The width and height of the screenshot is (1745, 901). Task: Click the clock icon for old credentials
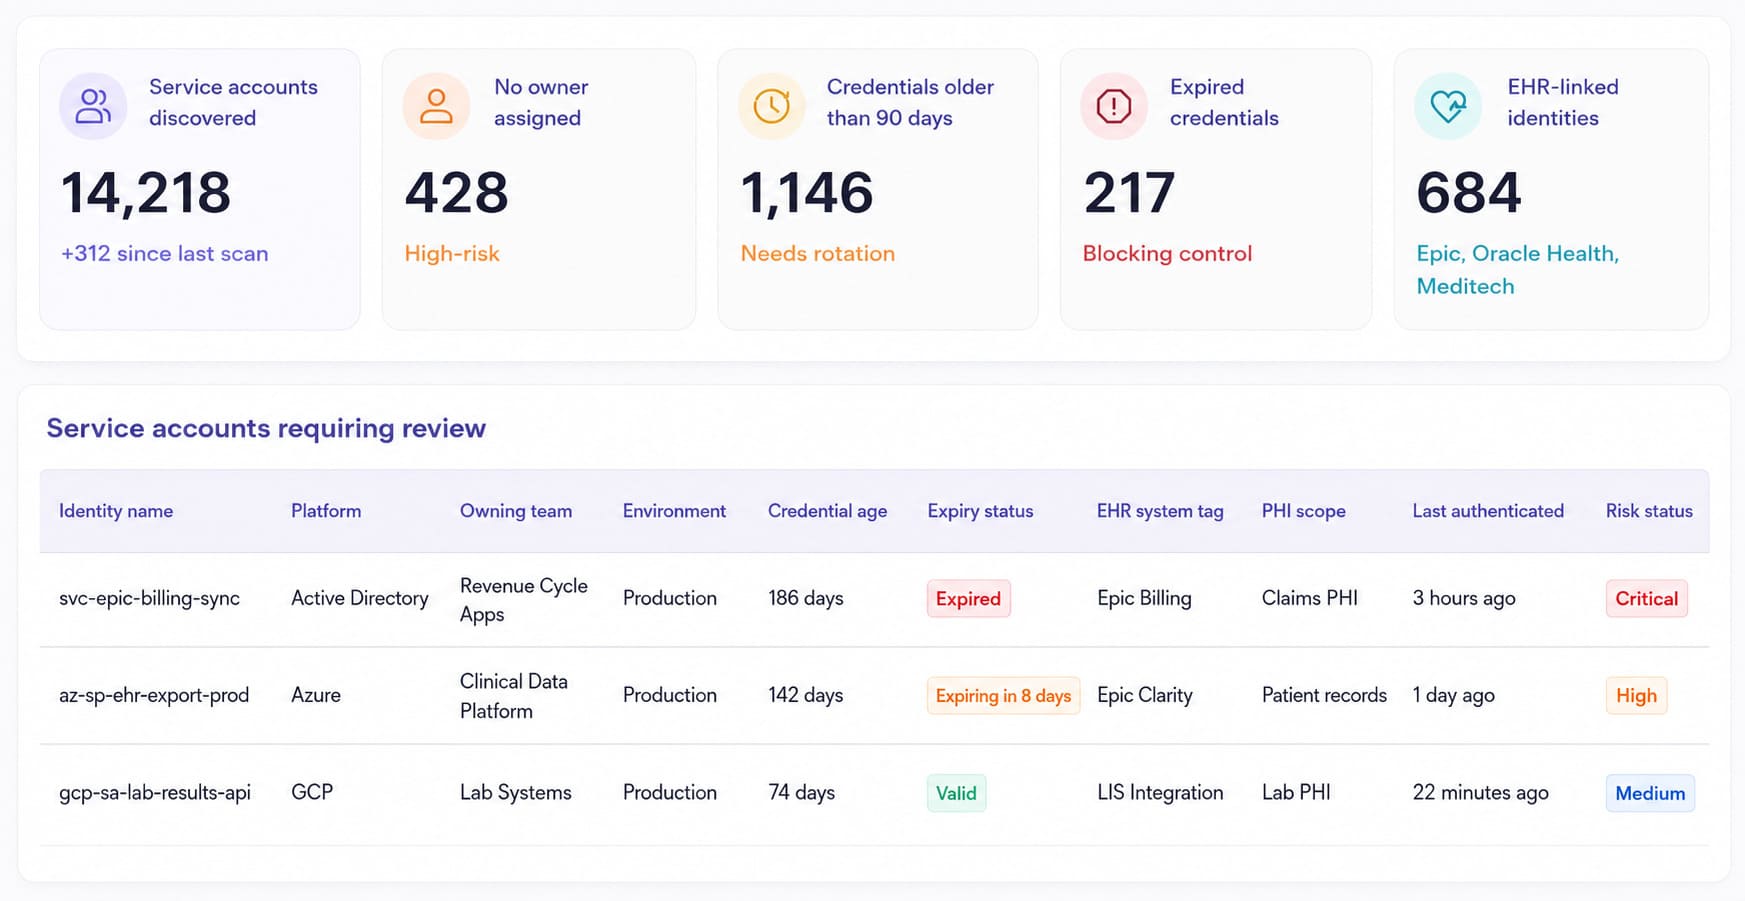coord(771,106)
